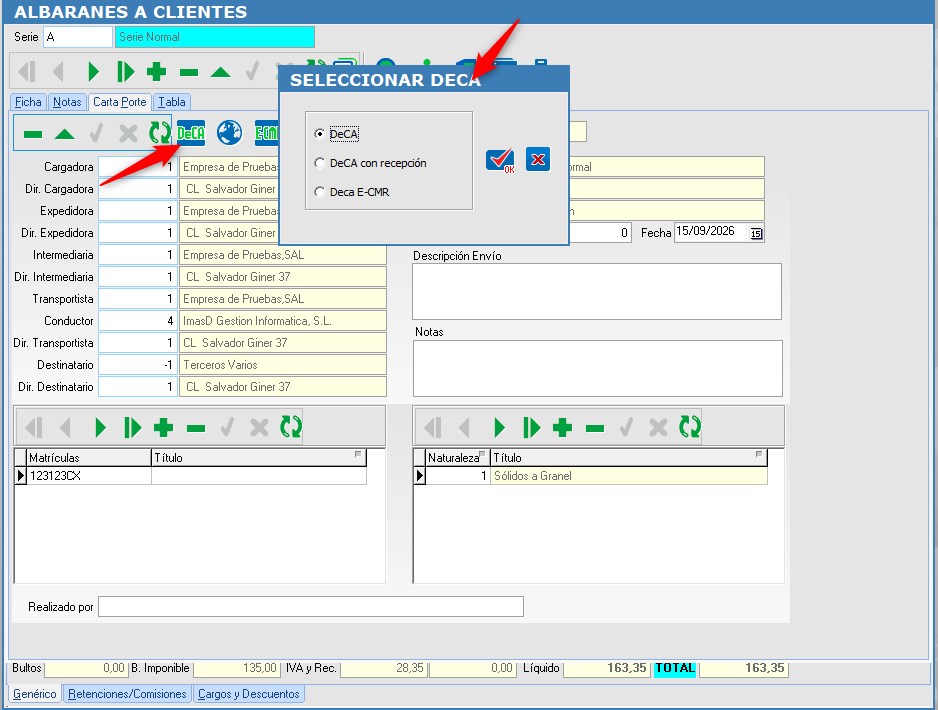938x710 pixels.
Task: Refresh the Naturaleza grid
Action: coord(690,427)
